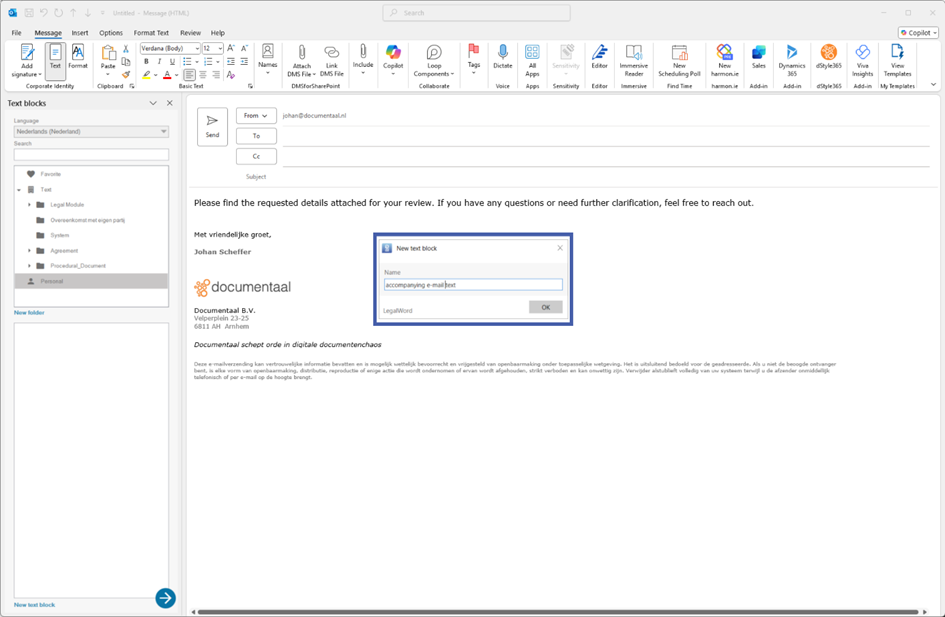Activate the Format Painter brush
The image size is (945, 617).
(x=126, y=75)
